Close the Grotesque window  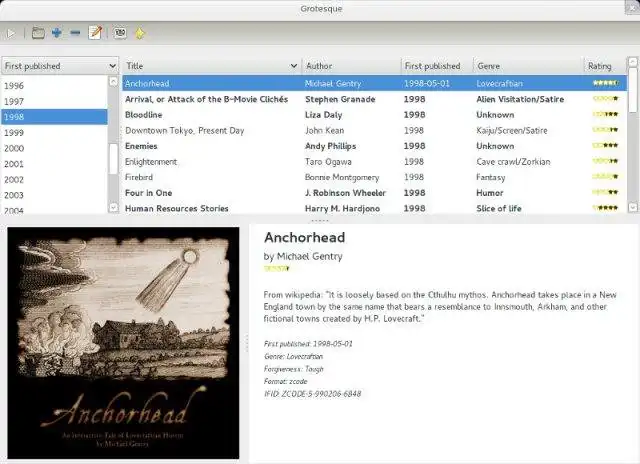(633, 7)
